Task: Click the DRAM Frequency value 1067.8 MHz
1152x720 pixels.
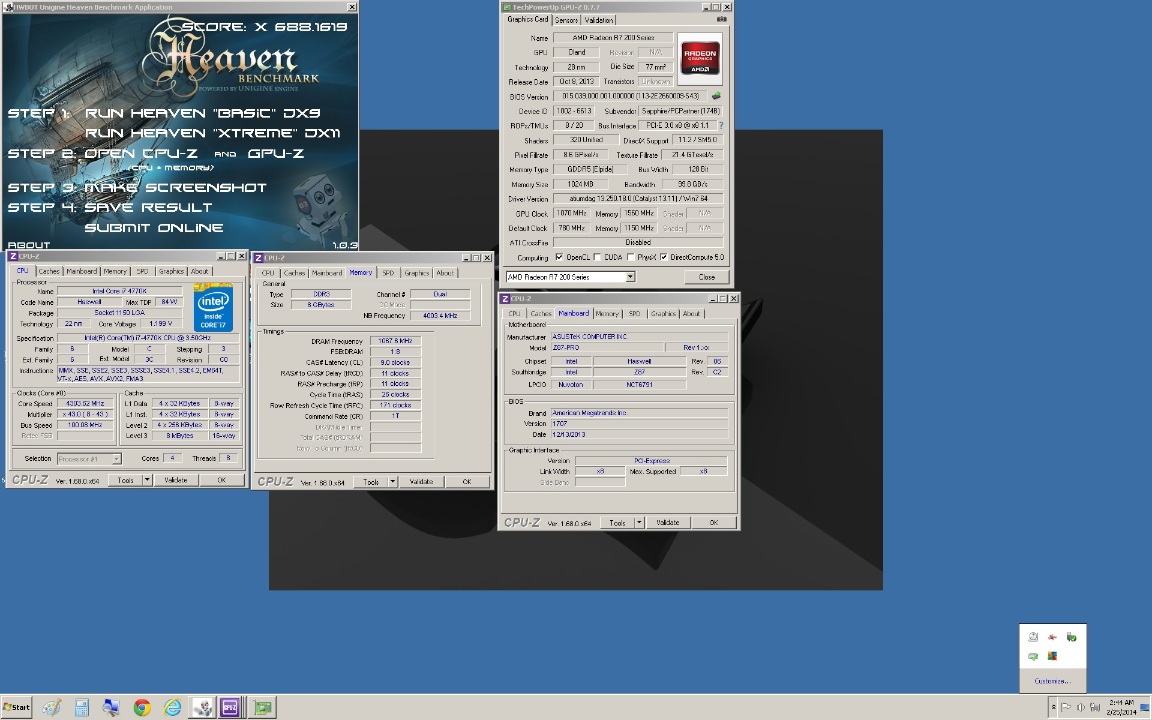Action: click(395, 341)
